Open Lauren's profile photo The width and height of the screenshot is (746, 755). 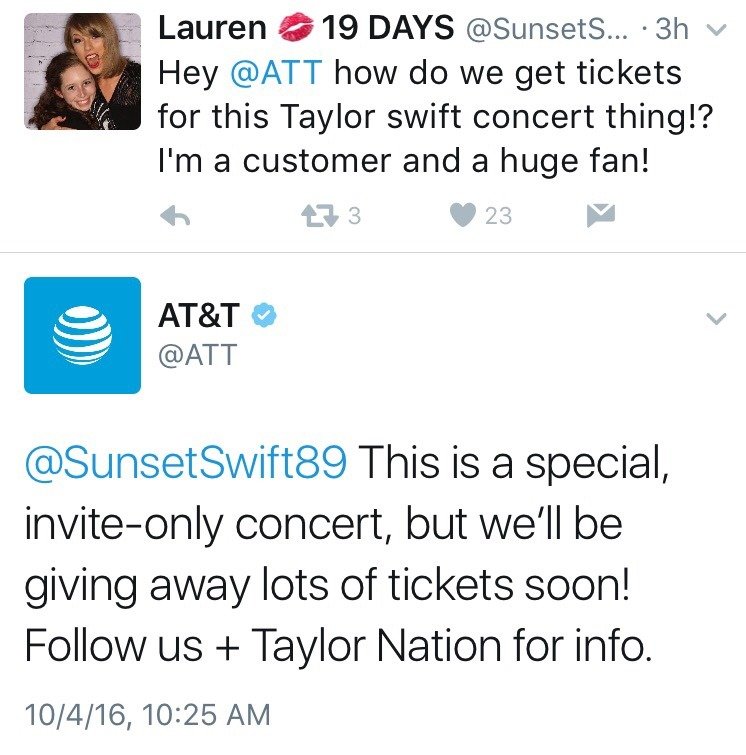[x=82, y=72]
